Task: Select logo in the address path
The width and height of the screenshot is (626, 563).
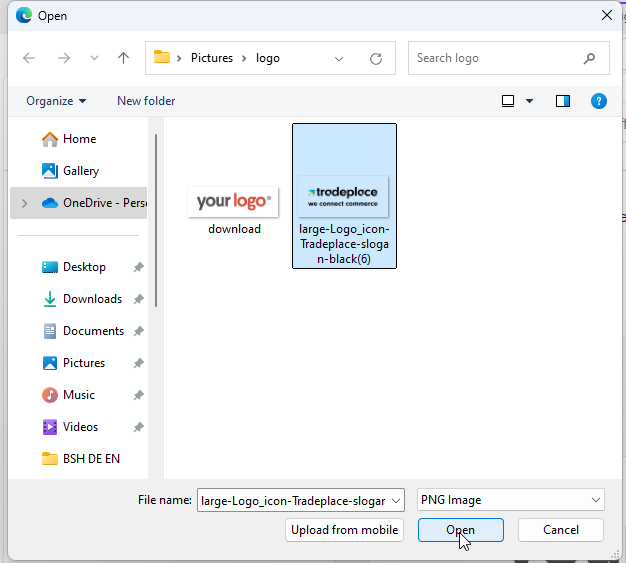Action: [267, 58]
